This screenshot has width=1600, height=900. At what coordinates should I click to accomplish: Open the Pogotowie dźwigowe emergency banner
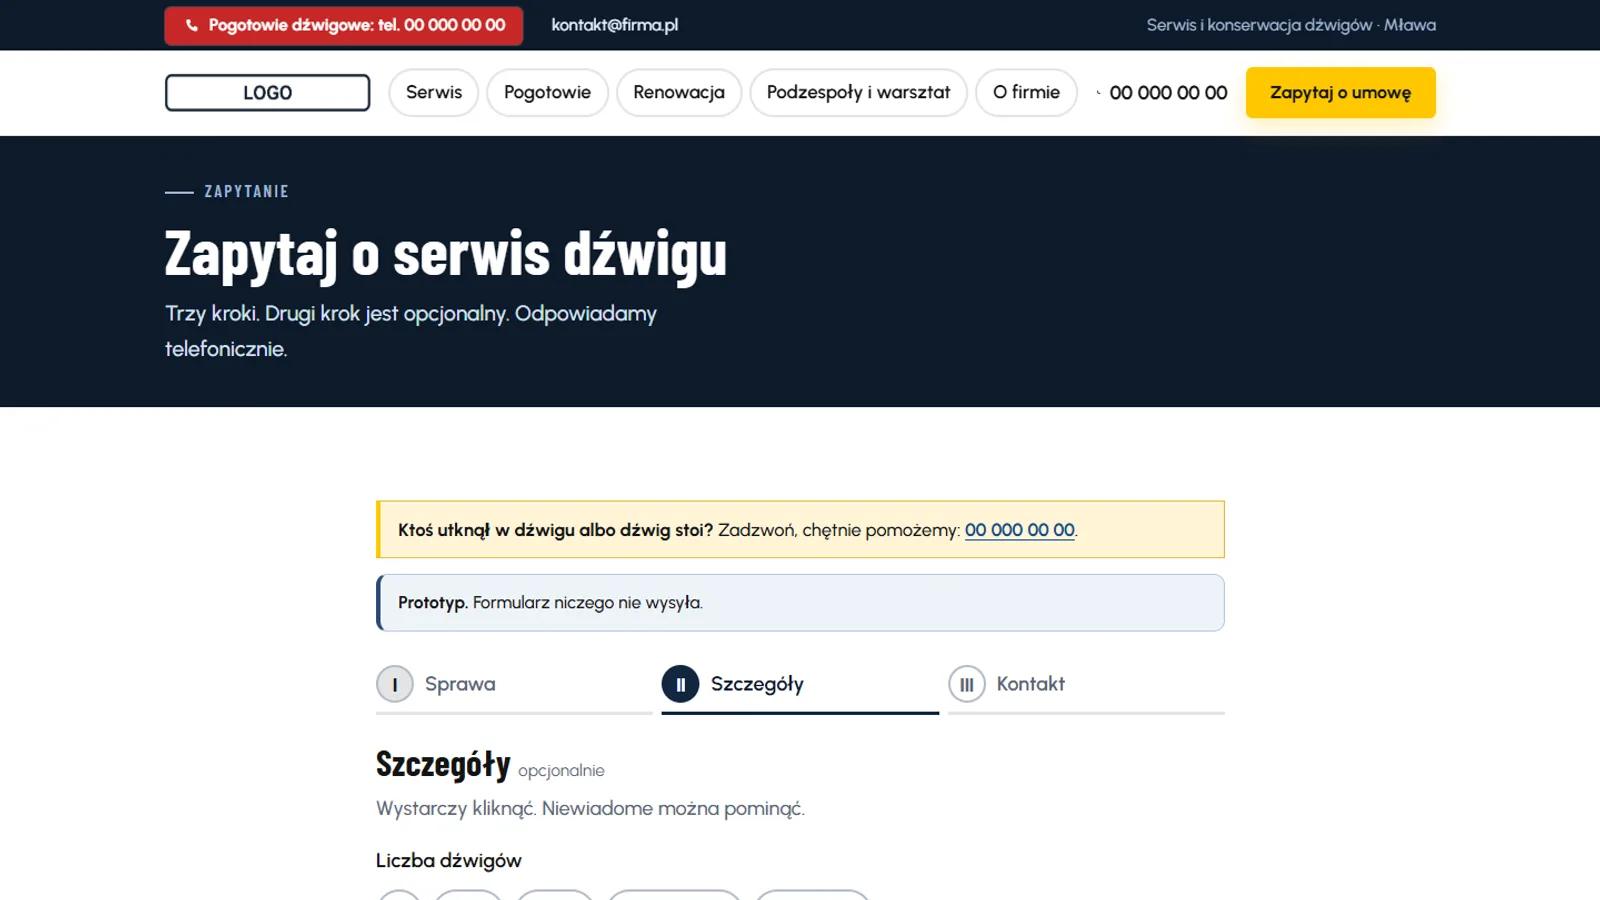click(344, 26)
